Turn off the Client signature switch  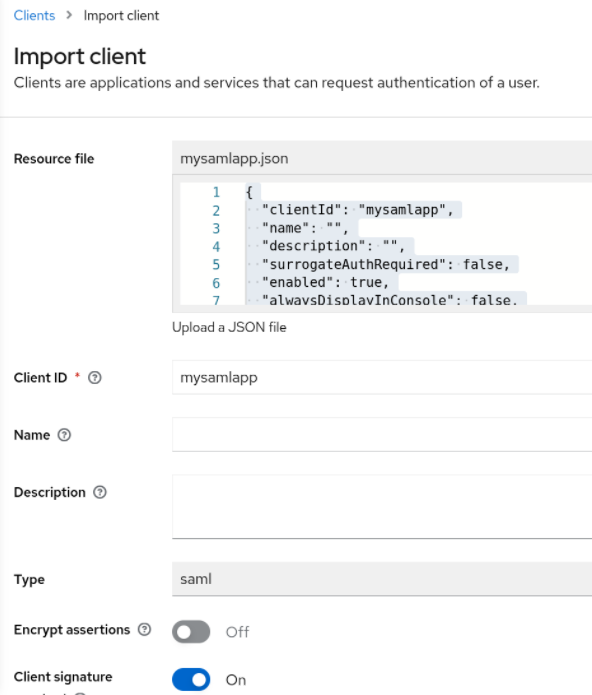[x=191, y=679]
